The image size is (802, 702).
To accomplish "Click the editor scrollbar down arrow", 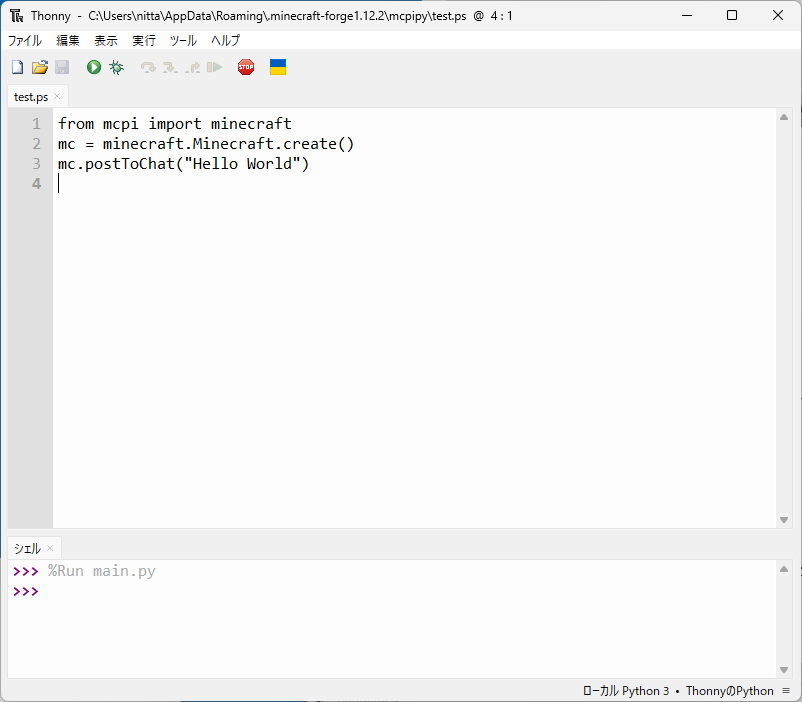I will pyautogui.click(x=784, y=519).
